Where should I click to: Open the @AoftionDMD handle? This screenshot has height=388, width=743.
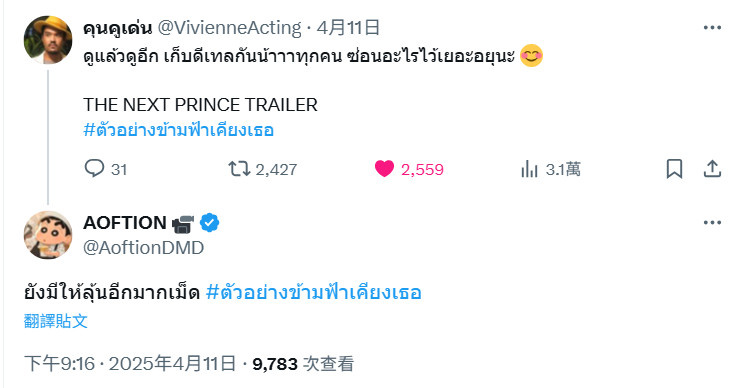(x=144, y=247)
